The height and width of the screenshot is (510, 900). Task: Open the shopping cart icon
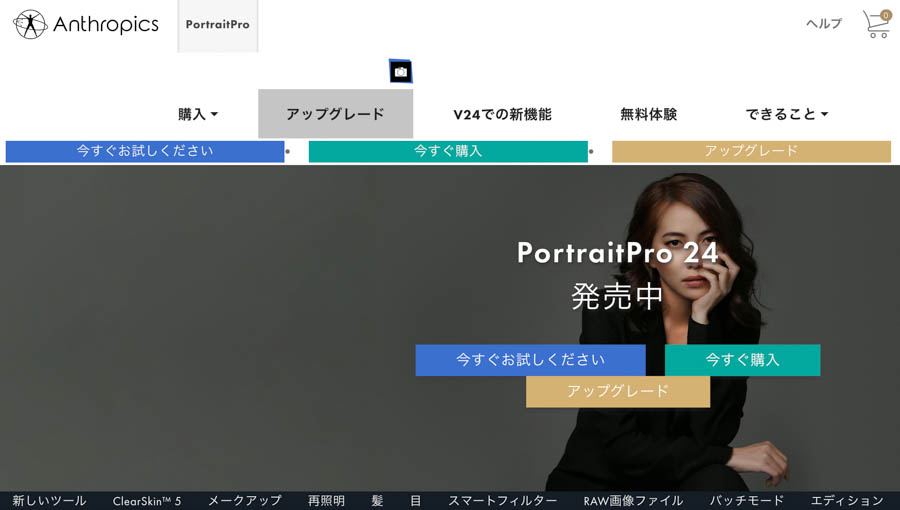coord(876,24)
